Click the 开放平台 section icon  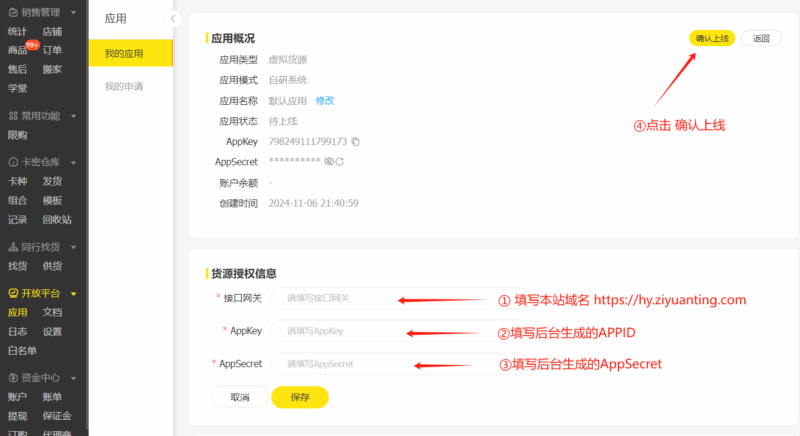click(x=12, y=294)
